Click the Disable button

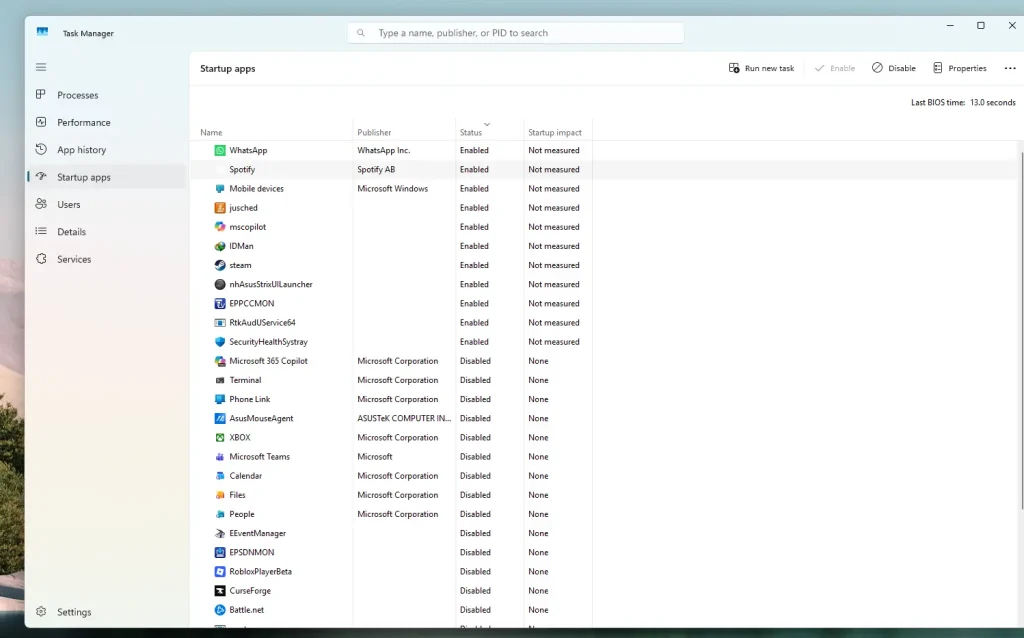pos(894,68)
